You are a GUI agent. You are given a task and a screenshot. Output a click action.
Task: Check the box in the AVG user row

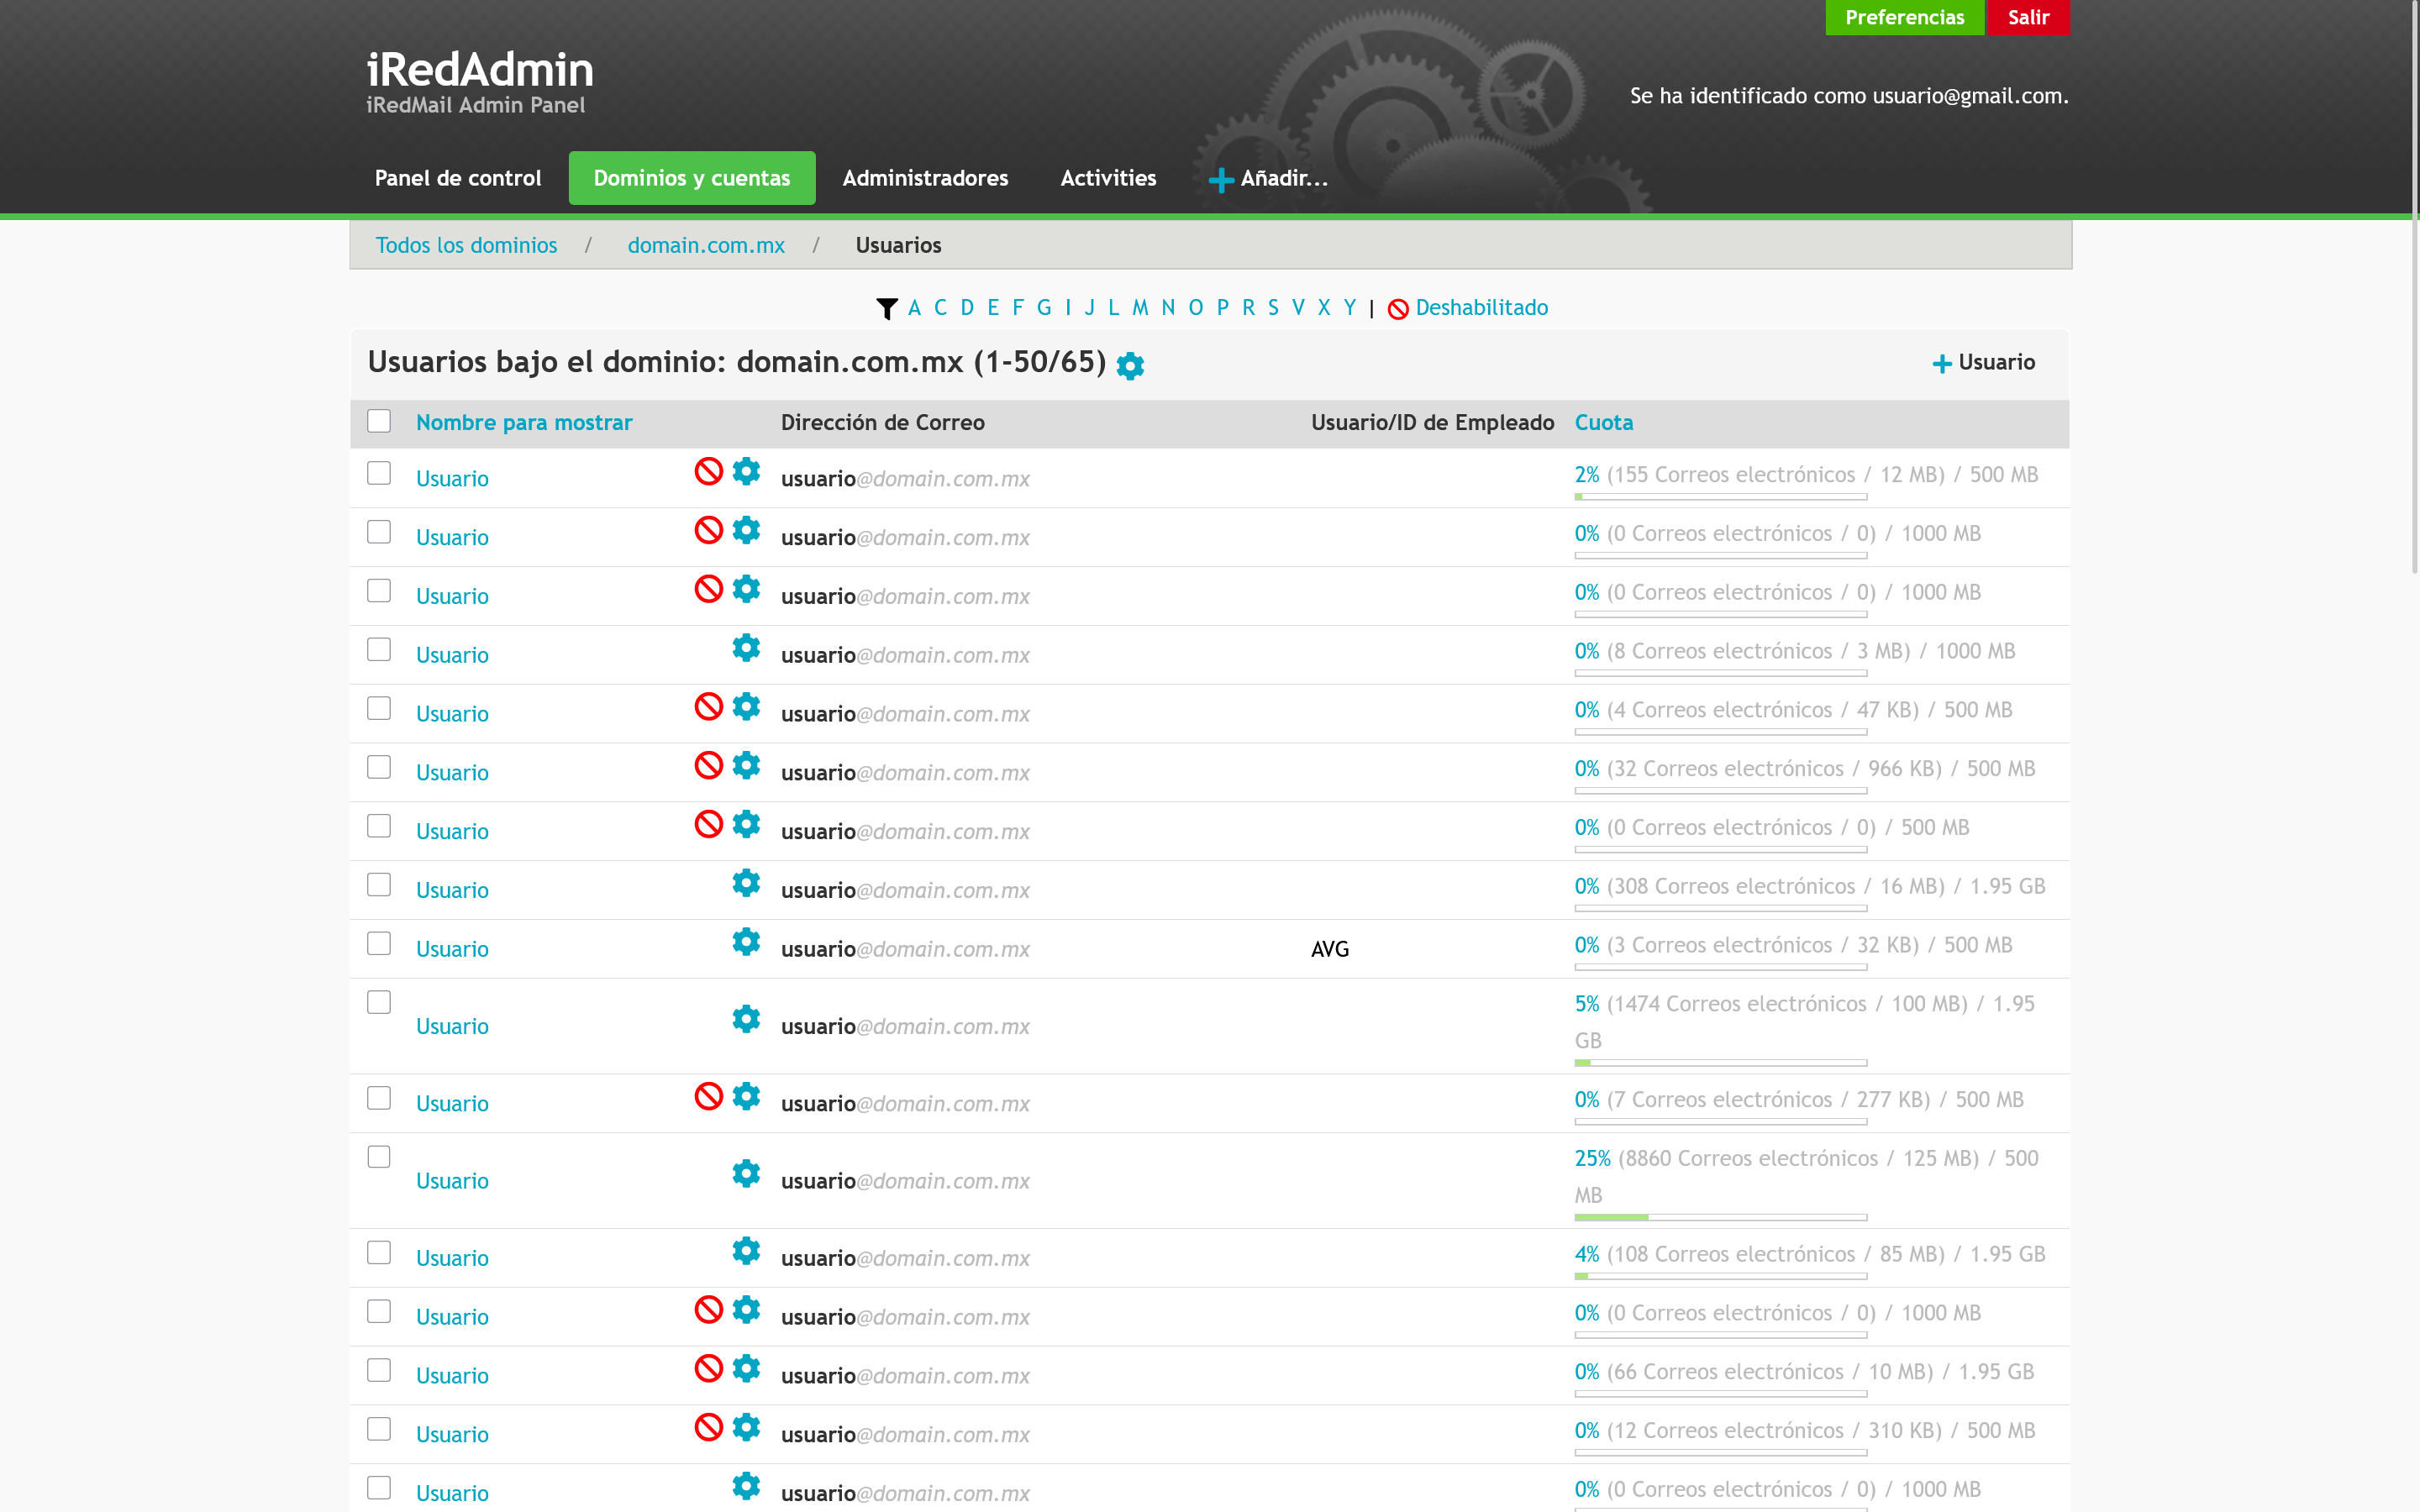(379, 944)
